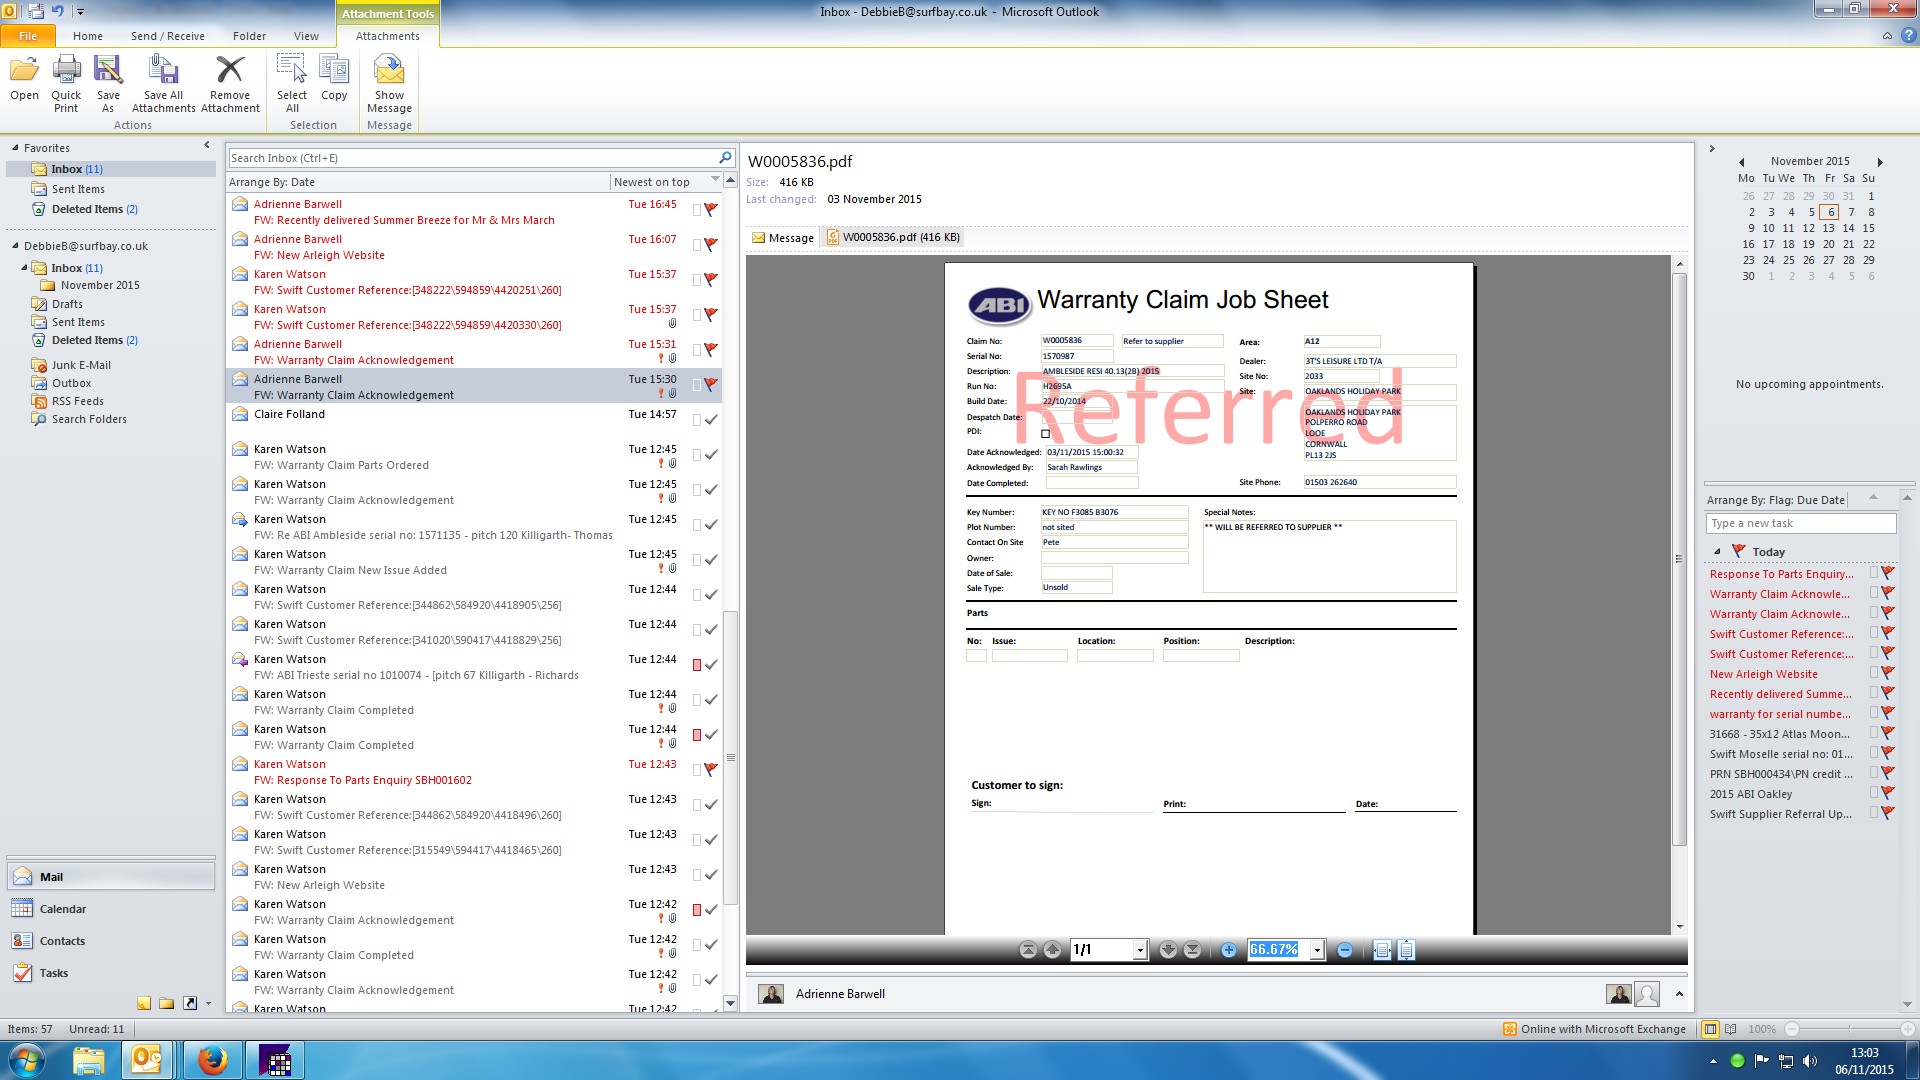Open the Send / Receive ribbon tab
Viewport: 1920px width, 1080px height.
[167, 36]
